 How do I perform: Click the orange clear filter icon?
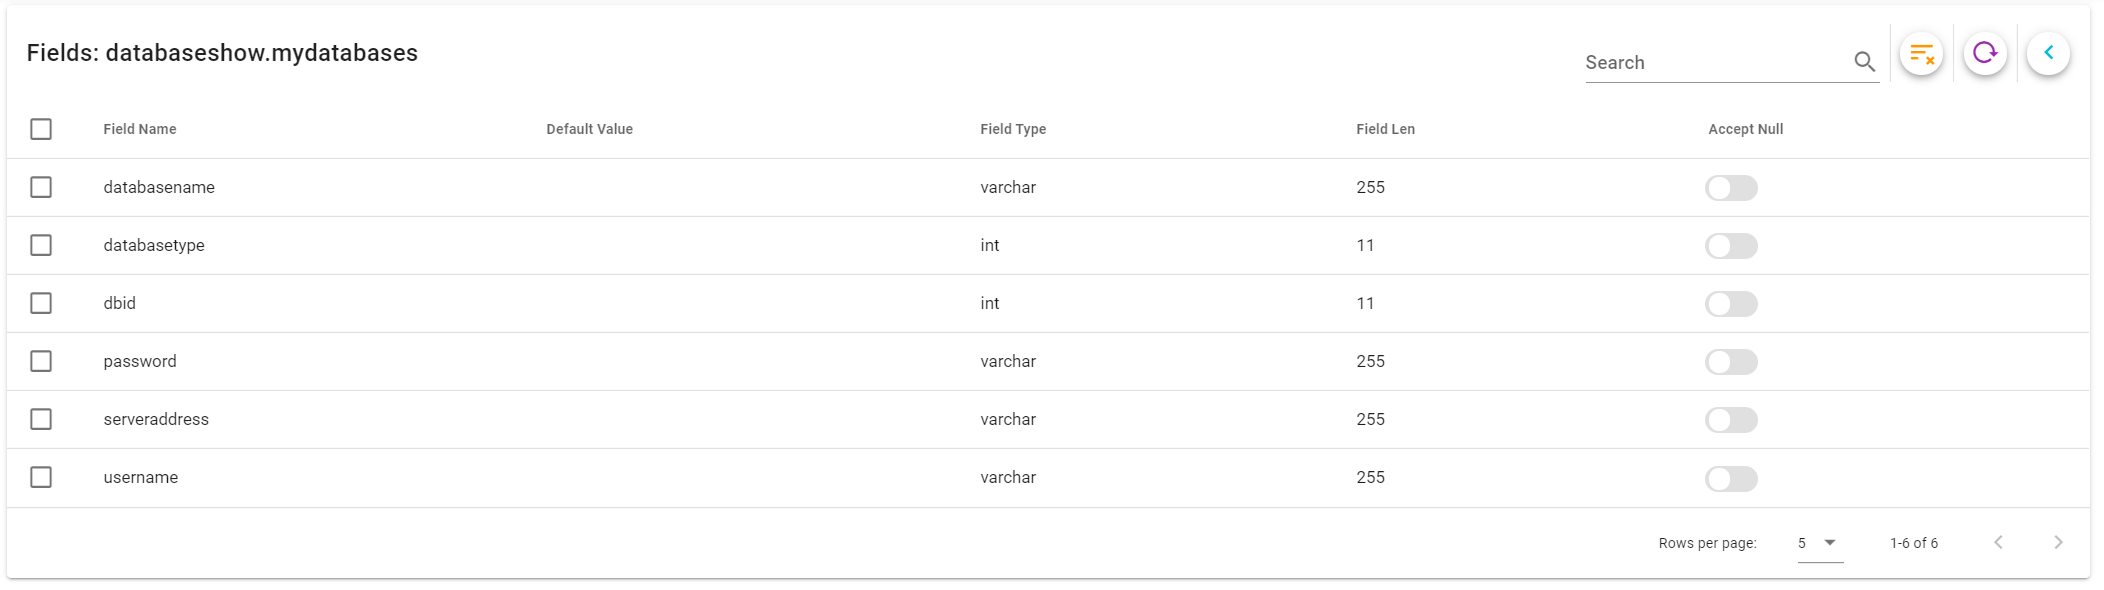pyautogui.click(x=1921, y=53)
